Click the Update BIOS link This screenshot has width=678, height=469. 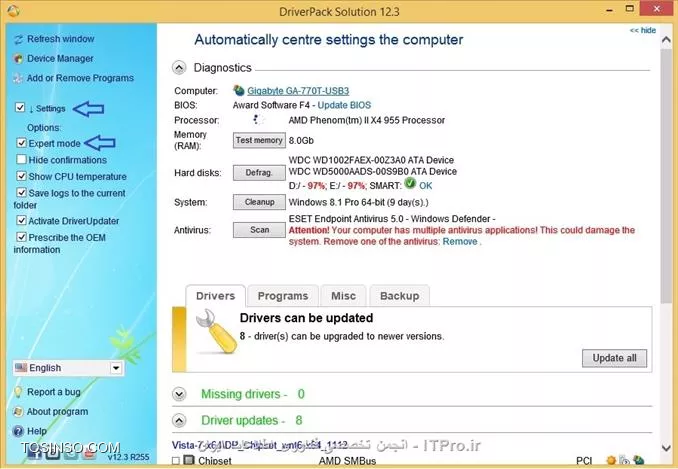click(x=344, y=105)
